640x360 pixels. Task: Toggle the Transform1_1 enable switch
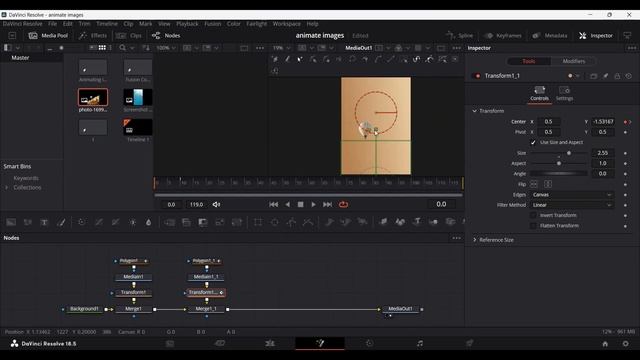click(477, 76)
